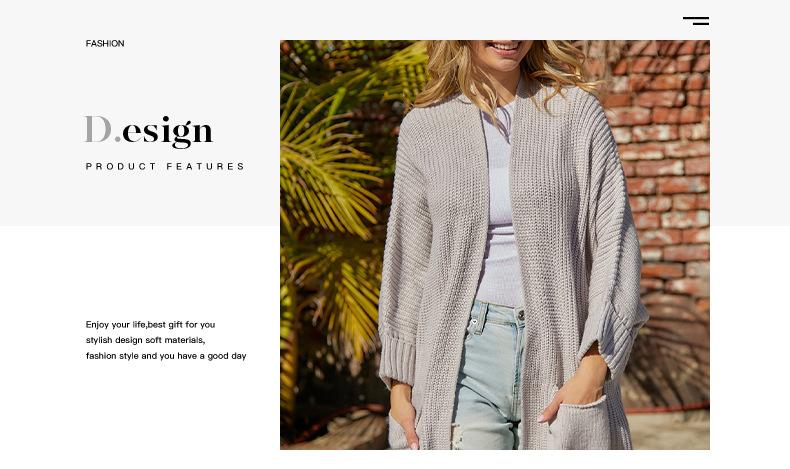The height and width of the screenshot is (469, 790).
Task: Click the small gray dot after the D
Action: [117, 139]
